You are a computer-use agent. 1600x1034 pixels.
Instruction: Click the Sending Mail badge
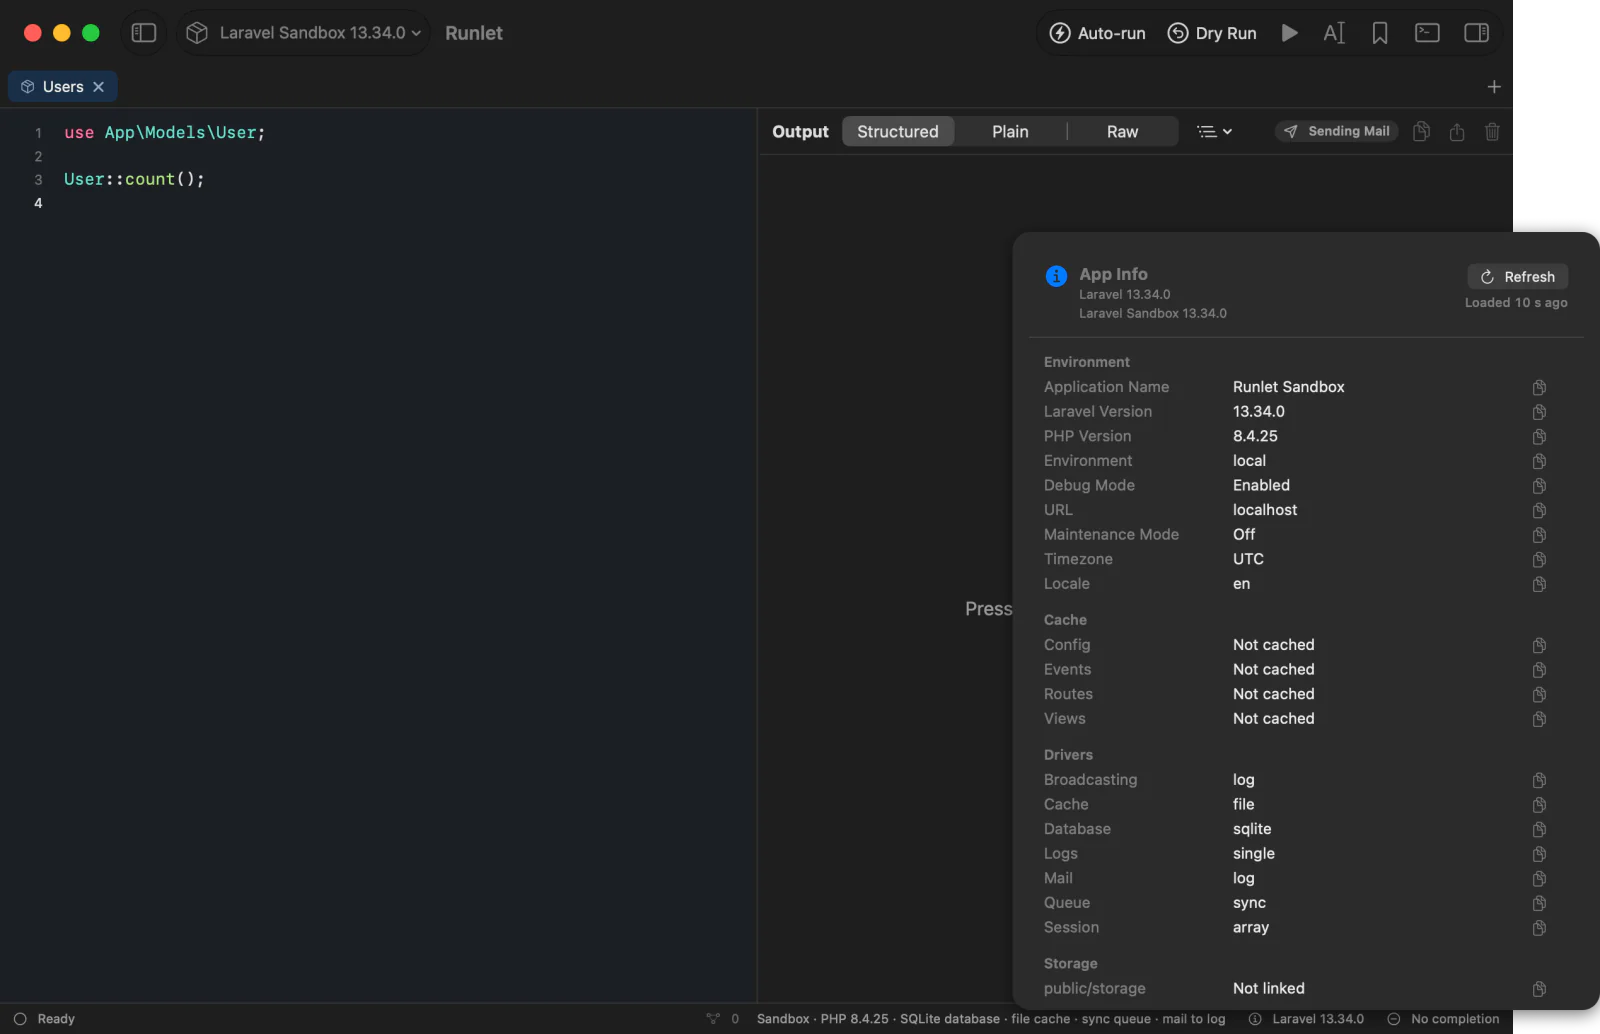1337,131
